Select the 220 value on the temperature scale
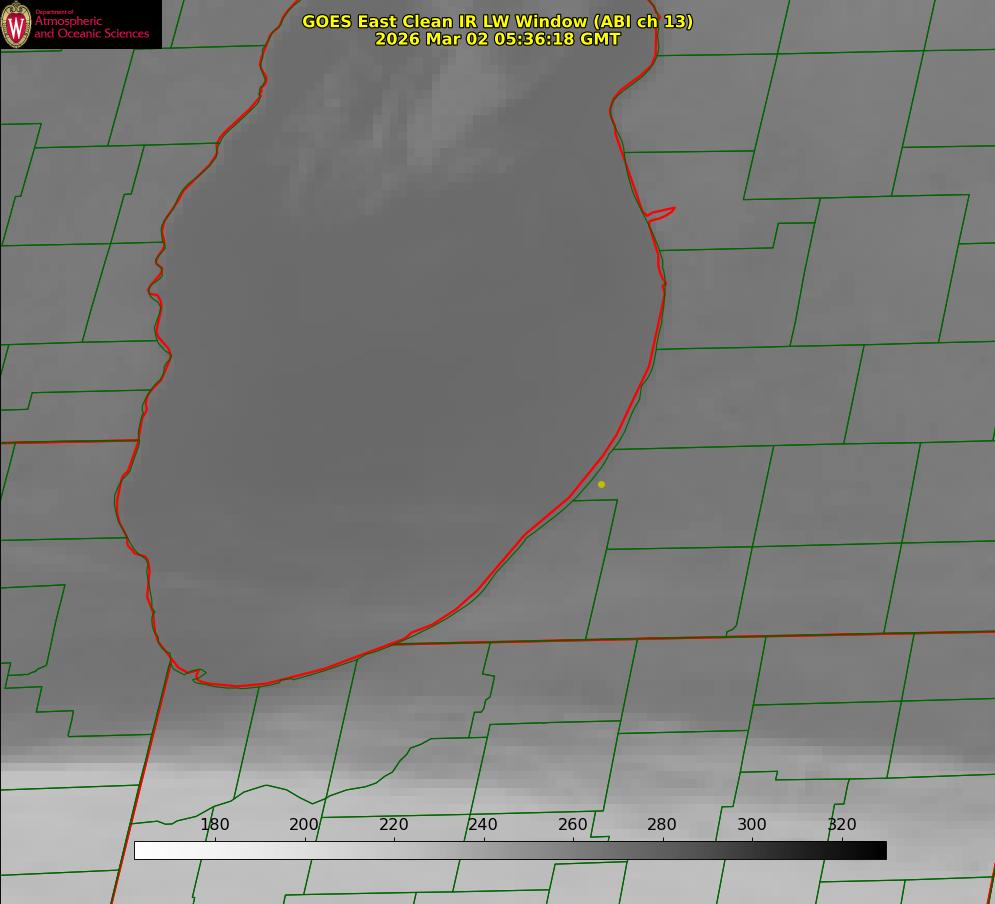This screenshot has width=995, height=904. point(394,824)
